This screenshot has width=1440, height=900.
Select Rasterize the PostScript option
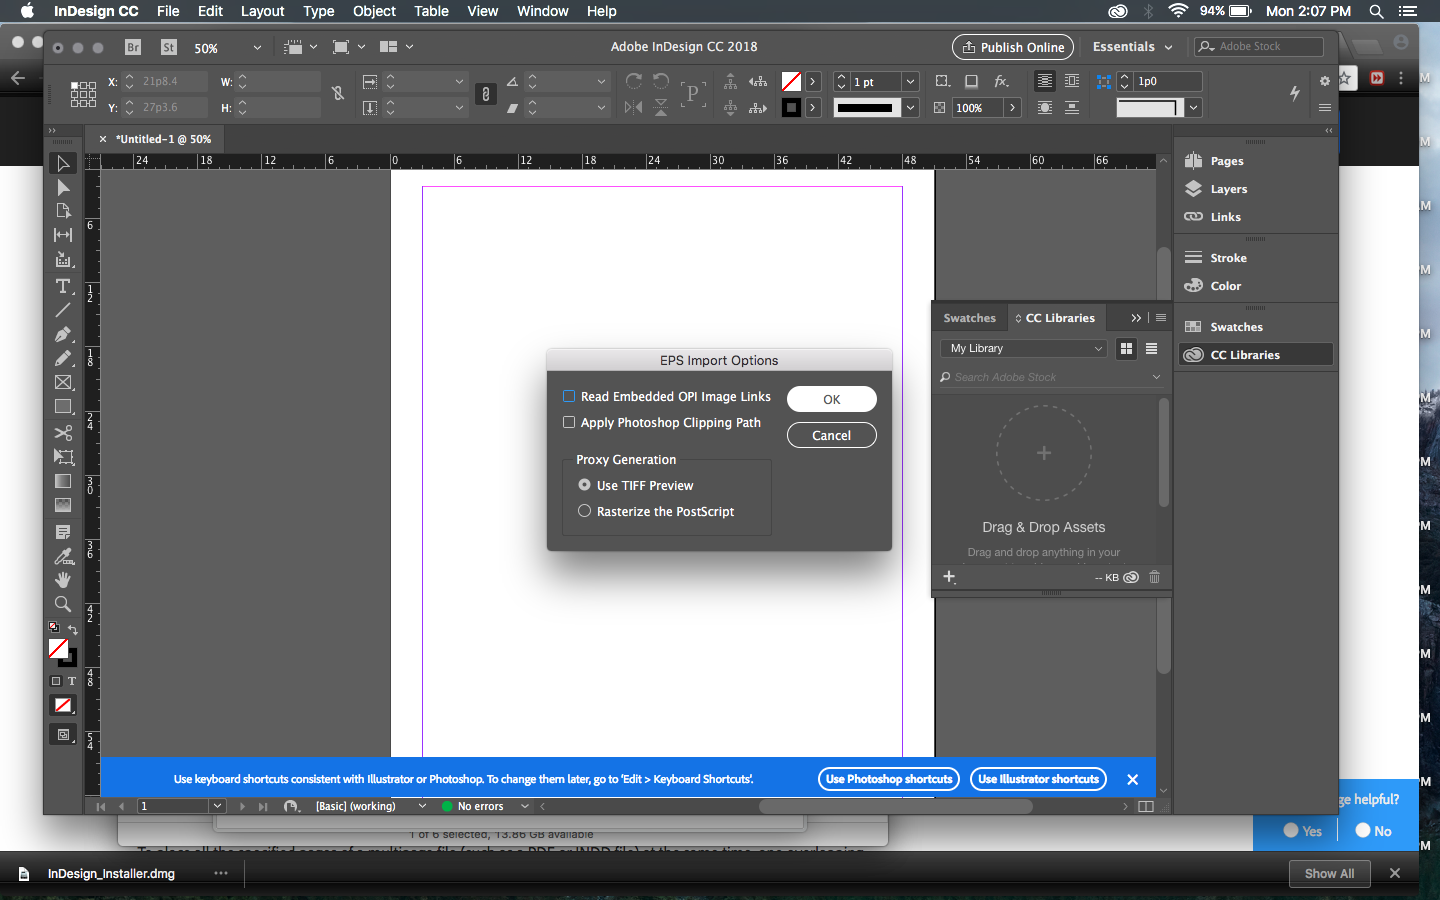[x=585, y=511]
